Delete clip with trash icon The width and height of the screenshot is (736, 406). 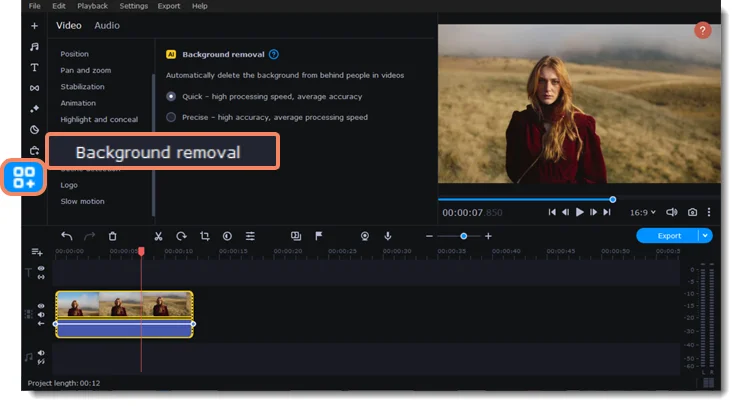pyautogui.click(x=112, y=236)
